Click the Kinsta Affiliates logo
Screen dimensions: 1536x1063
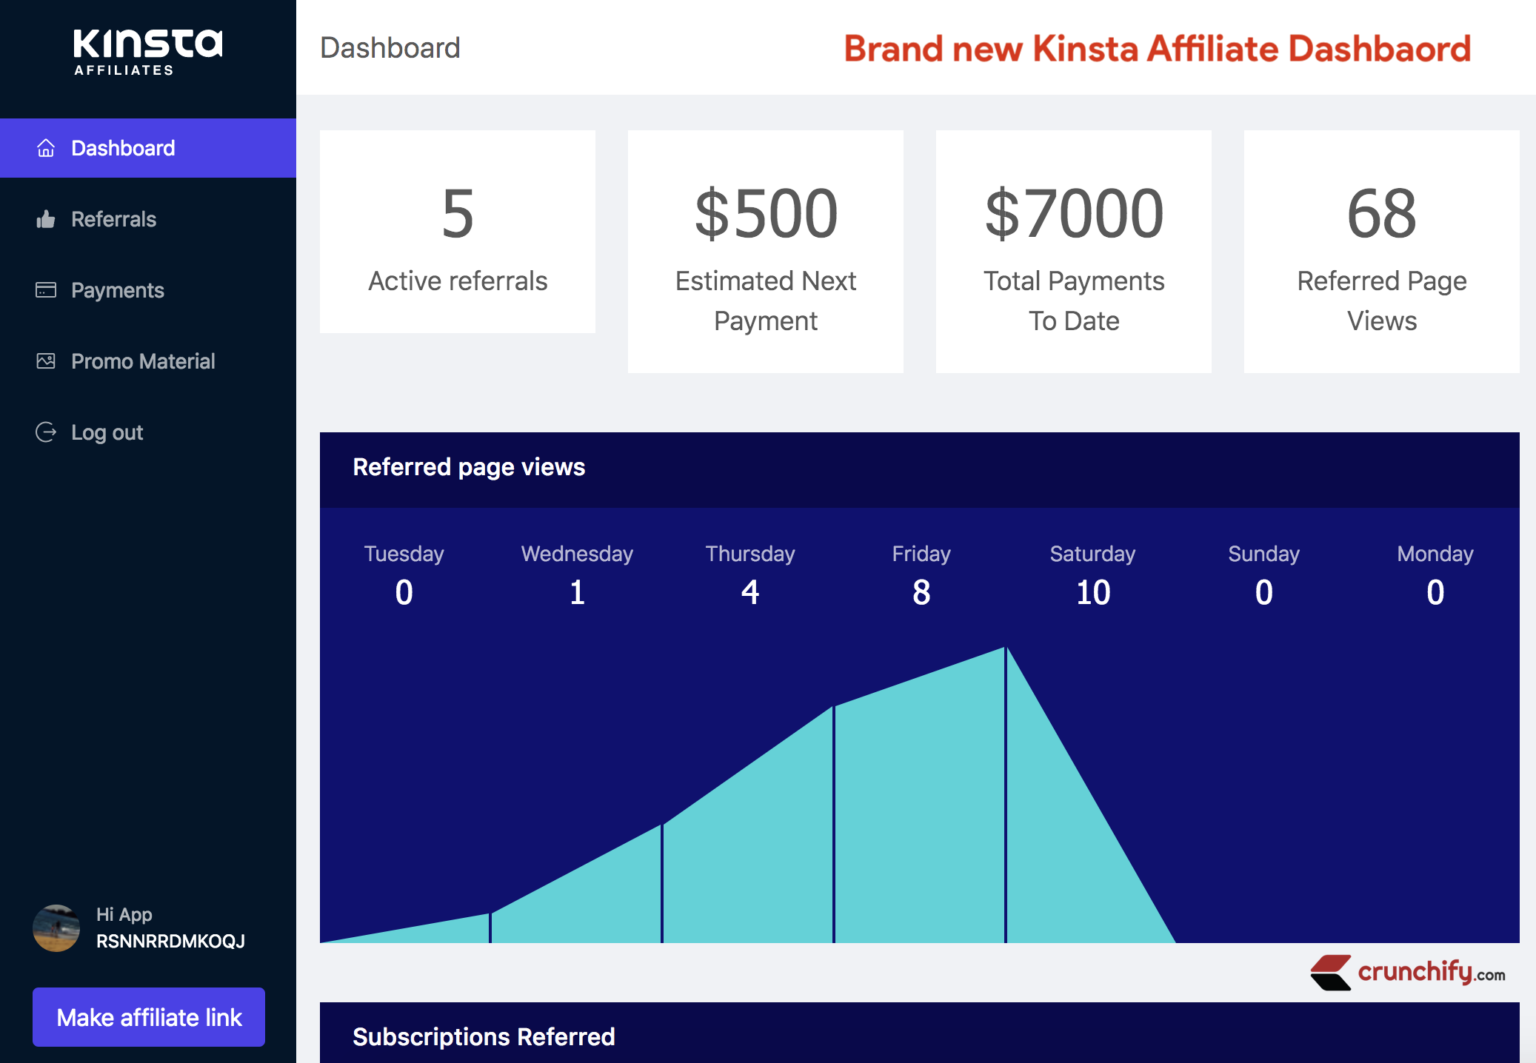(146, 53)
